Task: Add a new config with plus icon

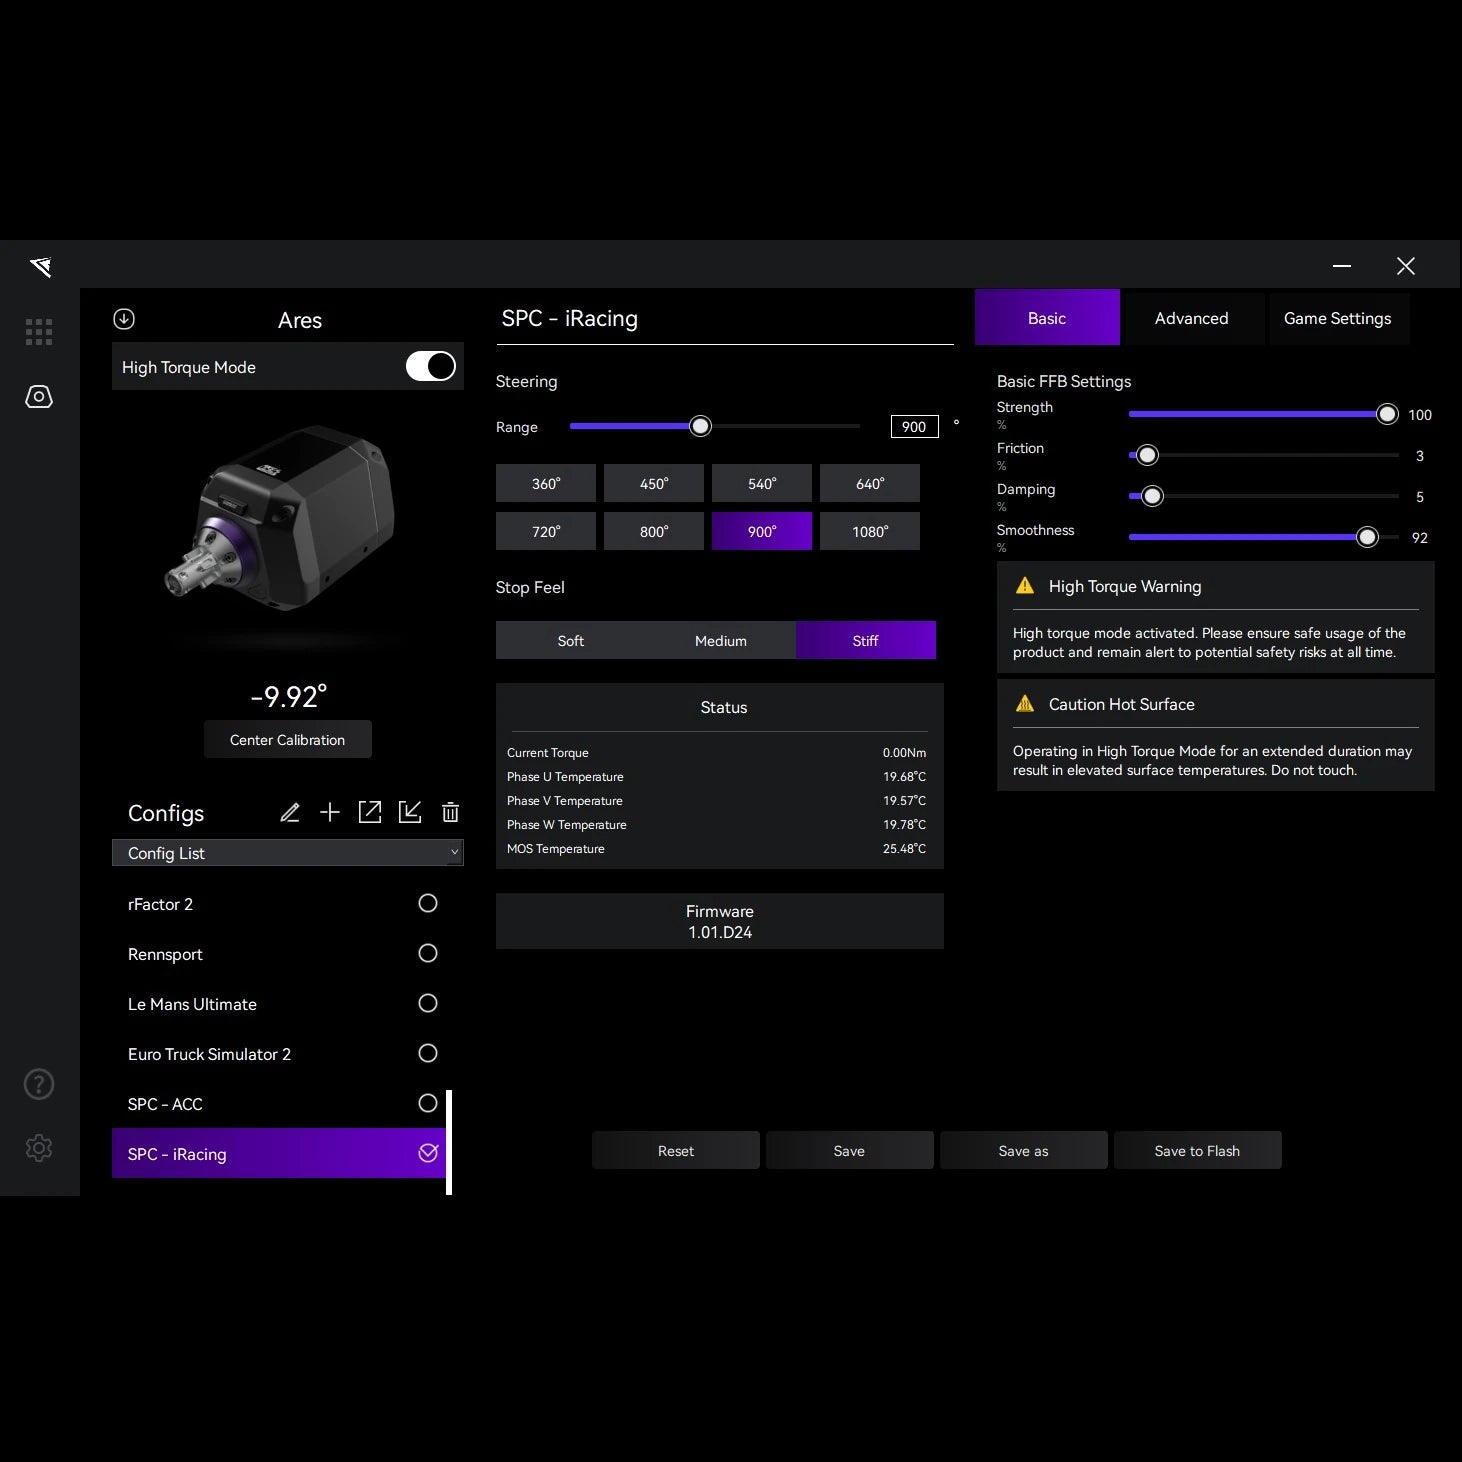Action: pyautogui.click(x=330, y=813)
